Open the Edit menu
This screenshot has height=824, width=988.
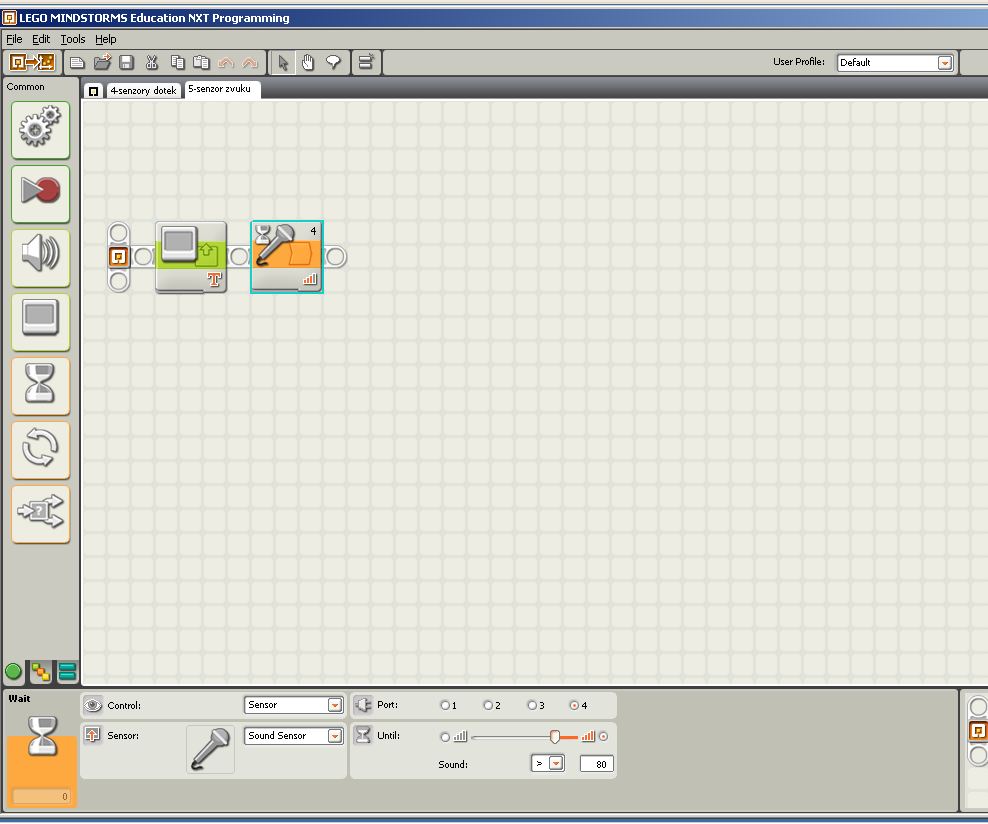41,39
